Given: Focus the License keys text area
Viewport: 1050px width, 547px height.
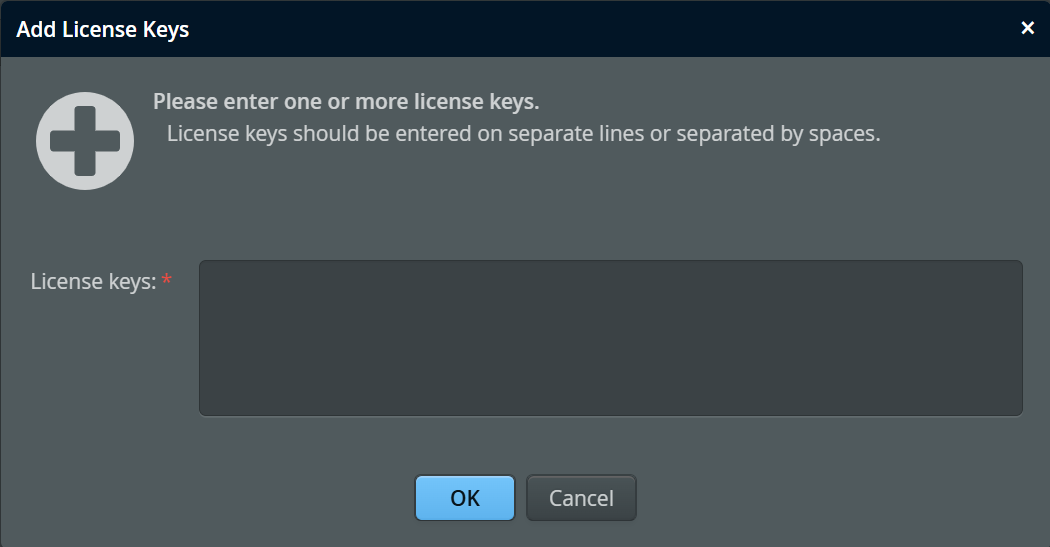Looking at the screenshot, I should [610, 338].
